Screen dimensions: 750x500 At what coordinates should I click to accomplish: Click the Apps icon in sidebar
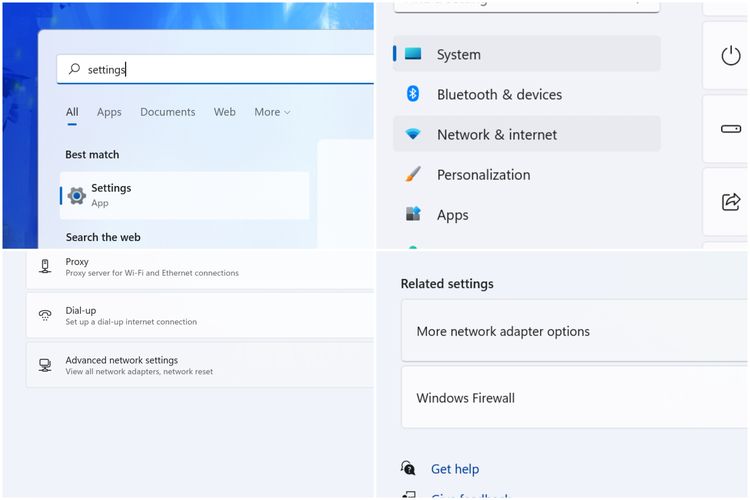(x=413, y=213)
